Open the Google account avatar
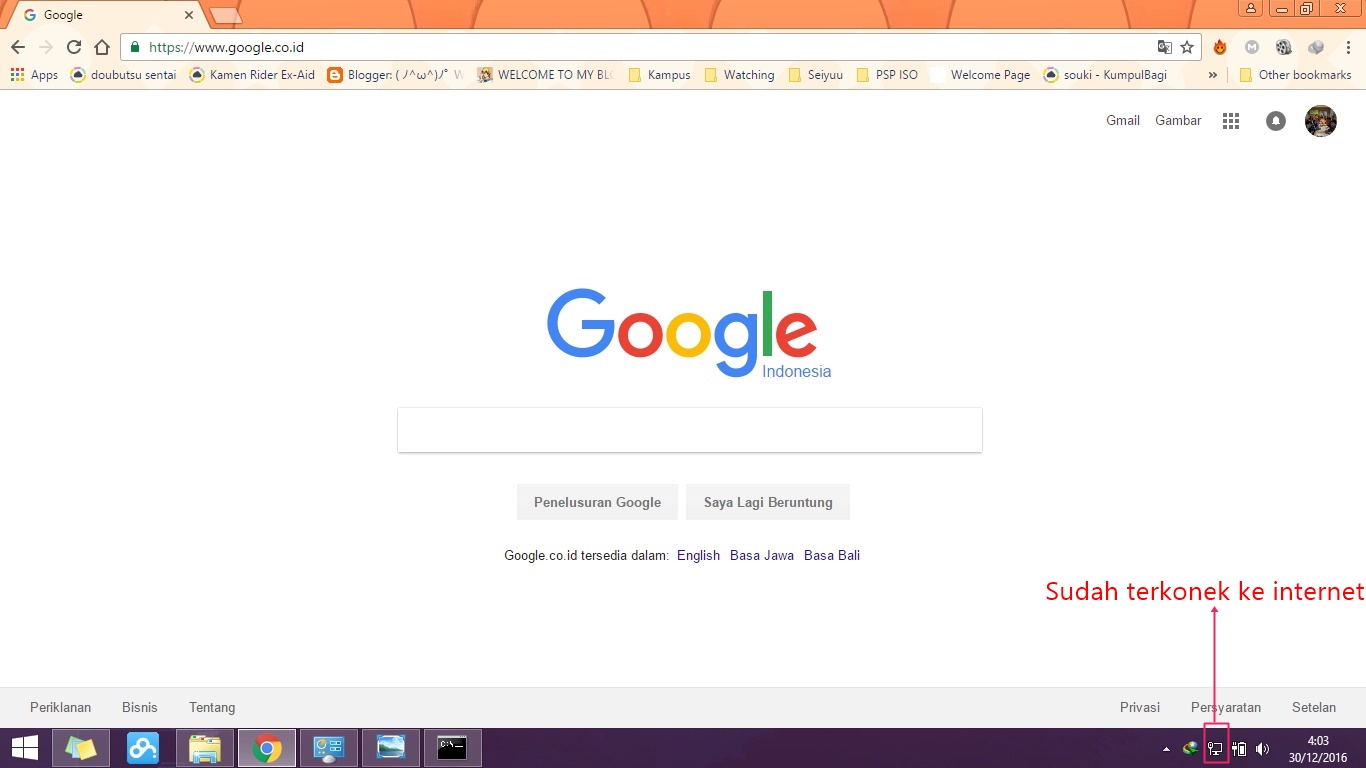The width and height of the screenshot is (1366, 768). pos(1321,121)
